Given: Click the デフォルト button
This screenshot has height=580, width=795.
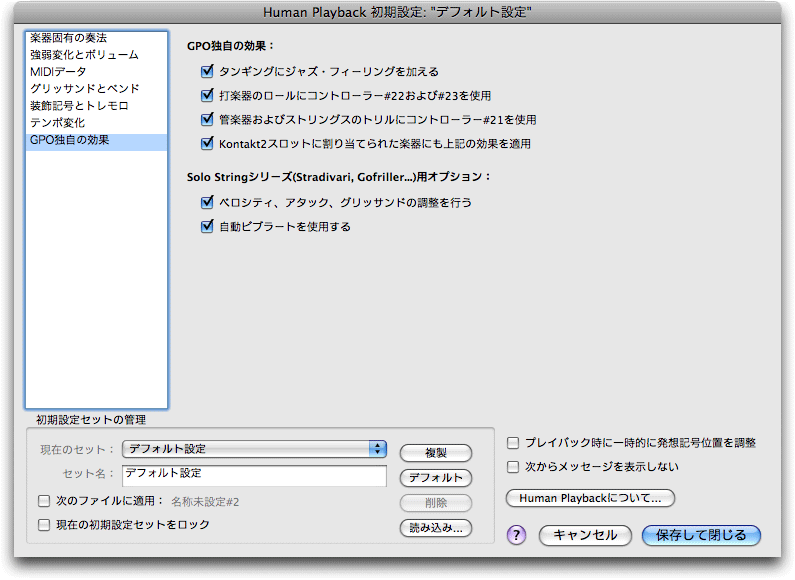Looking at the screenshot, I should tap(436, 478).
